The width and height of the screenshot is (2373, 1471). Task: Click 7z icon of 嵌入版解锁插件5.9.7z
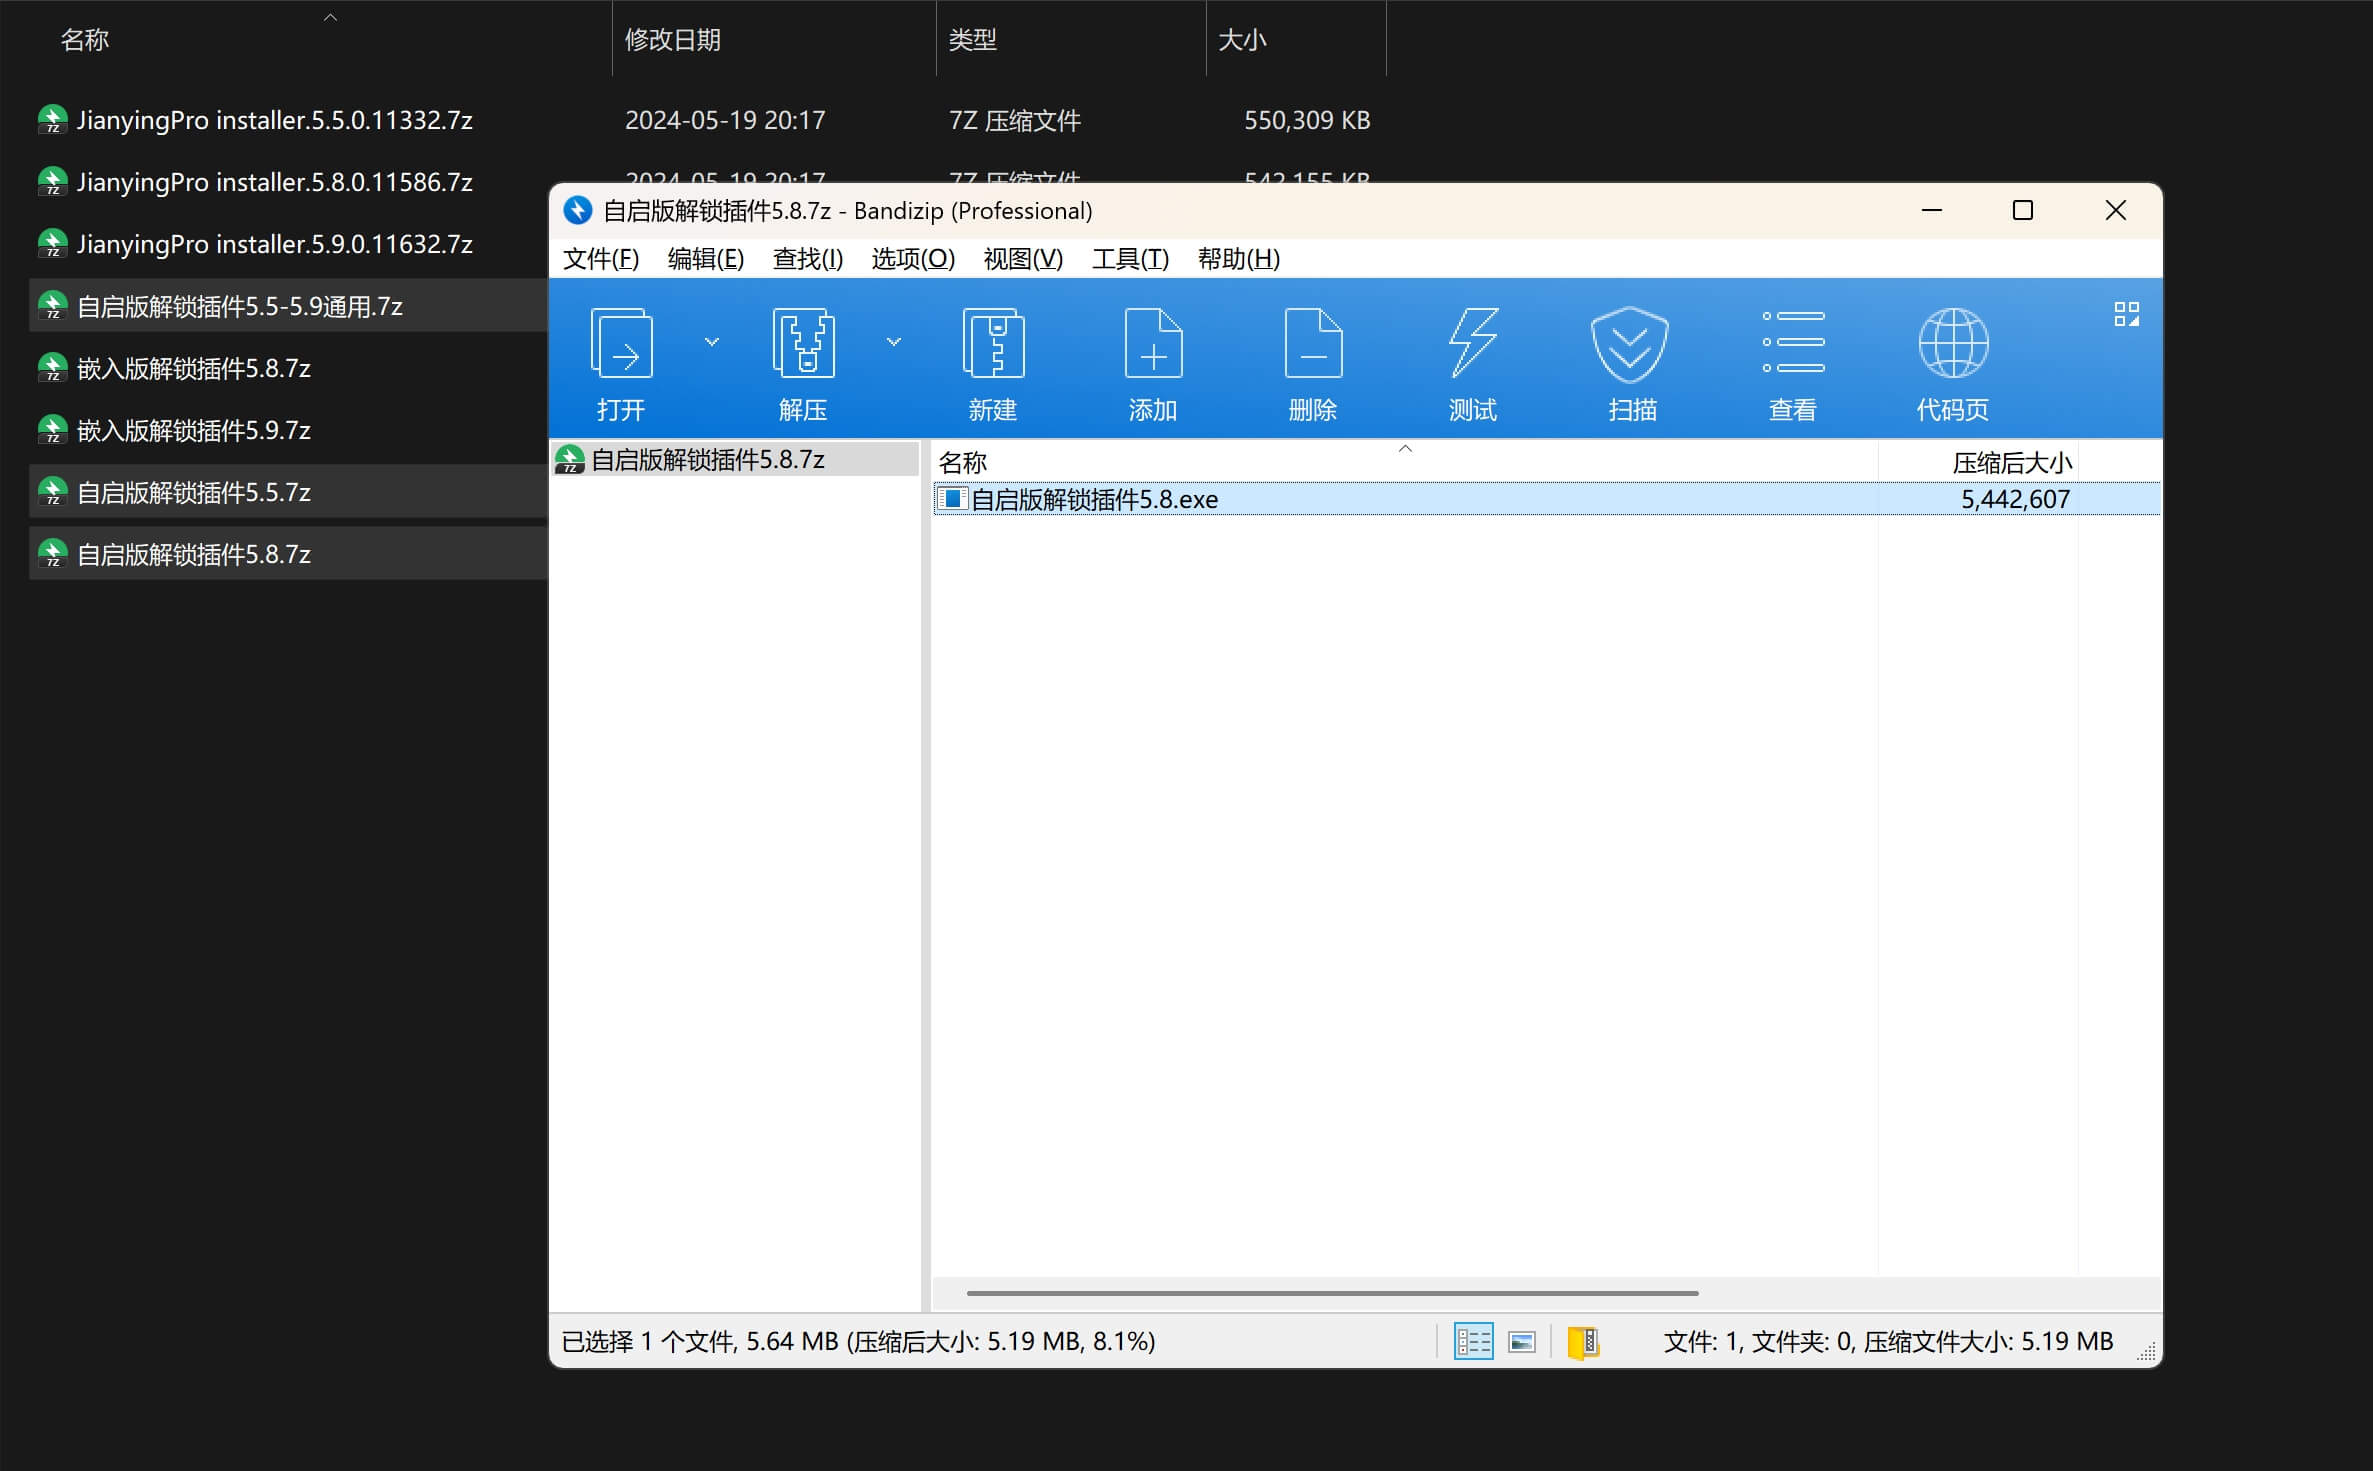point(52,430)
